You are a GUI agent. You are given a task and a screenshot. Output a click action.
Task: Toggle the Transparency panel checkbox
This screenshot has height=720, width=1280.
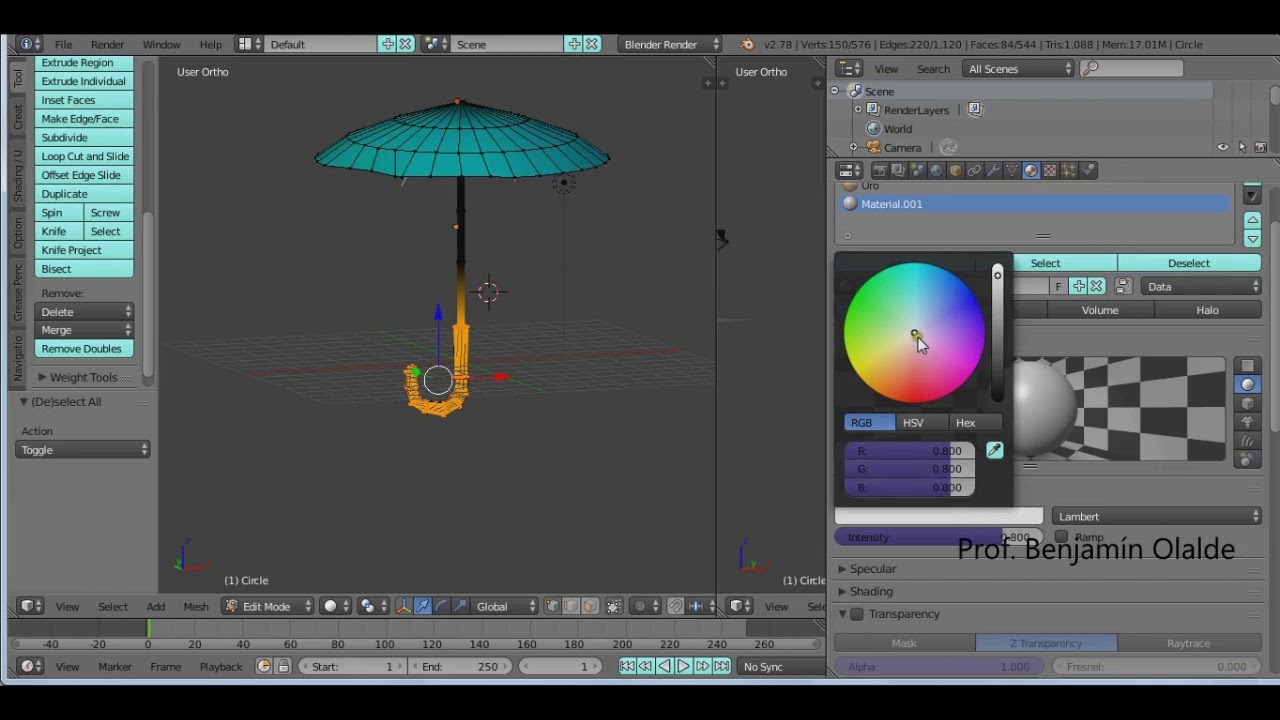pos(857,614)
